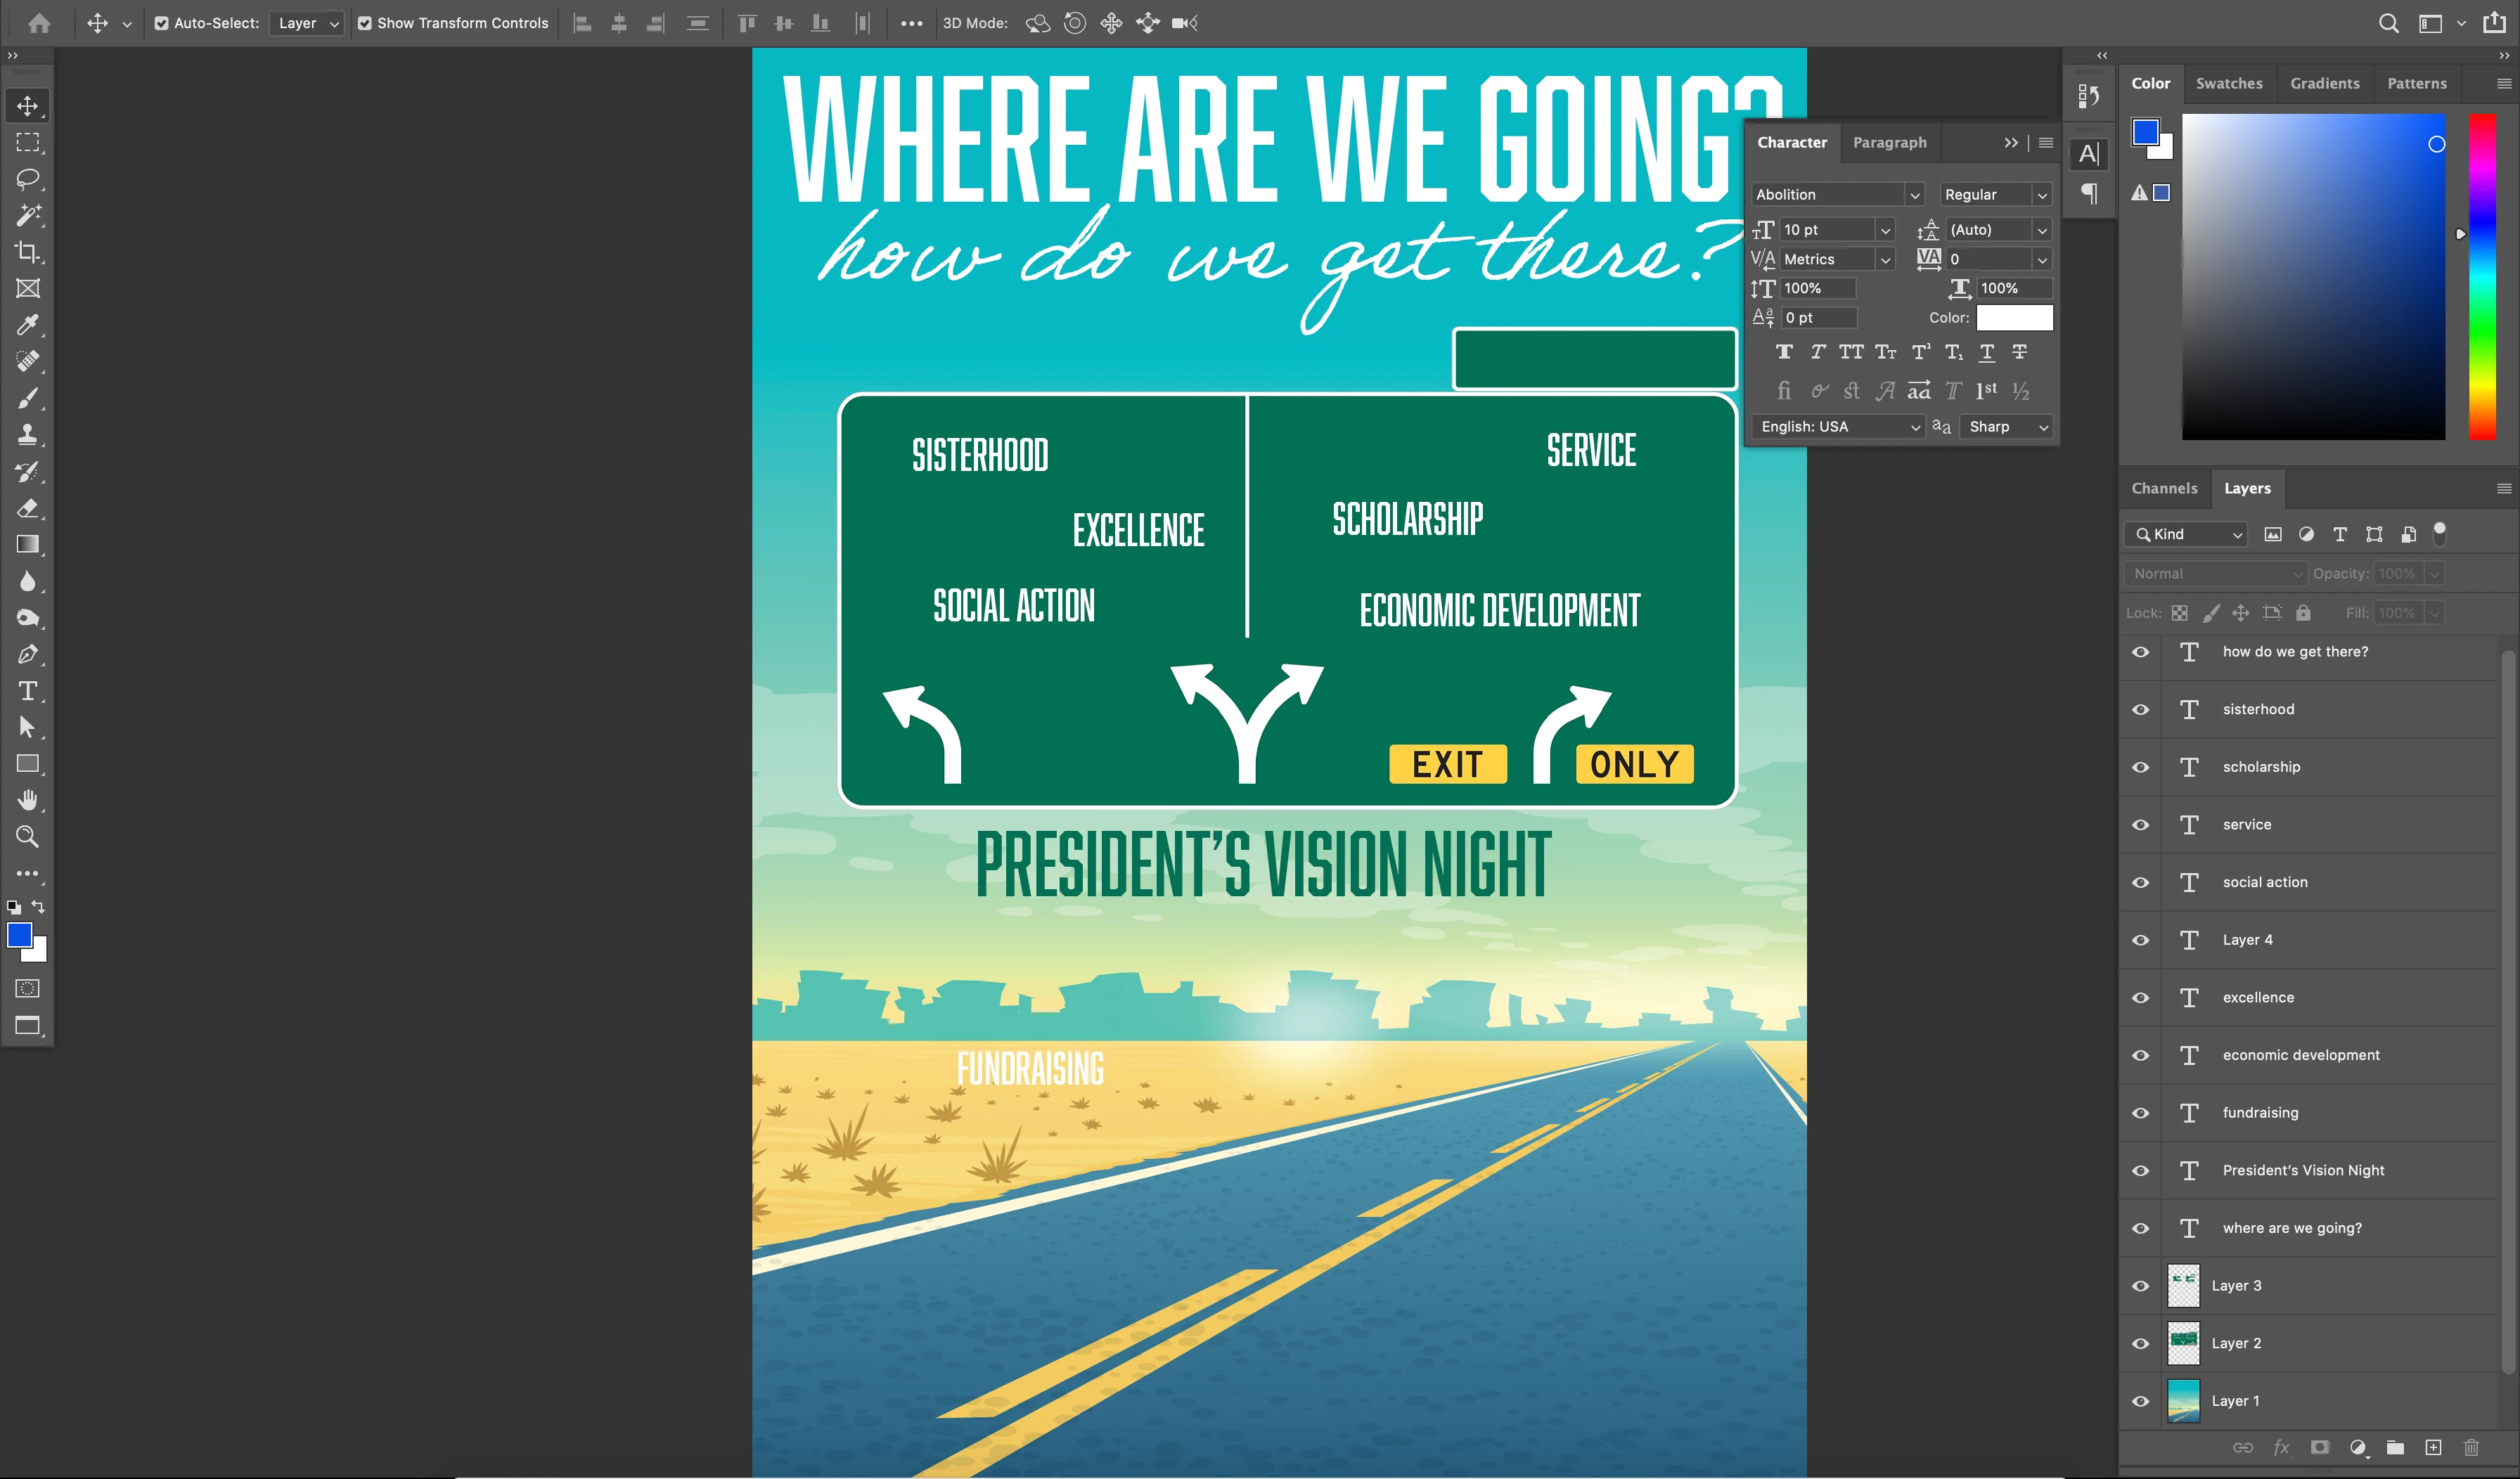2520x1479 pixels.
Task: Select the Eyedropper tool
Action: click(27, 325)
